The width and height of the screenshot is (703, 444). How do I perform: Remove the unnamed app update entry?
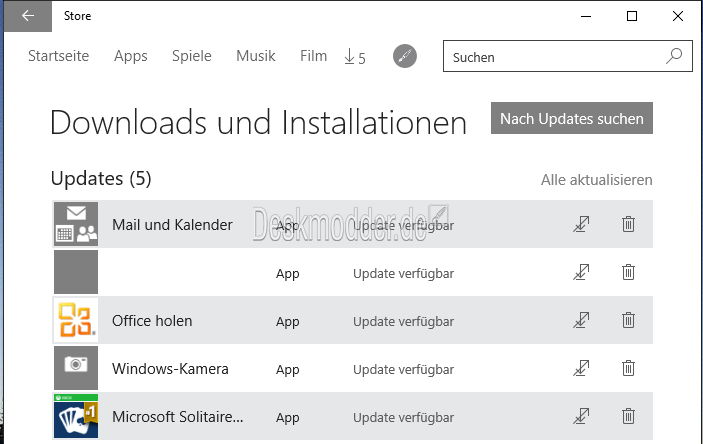(628, 272)
